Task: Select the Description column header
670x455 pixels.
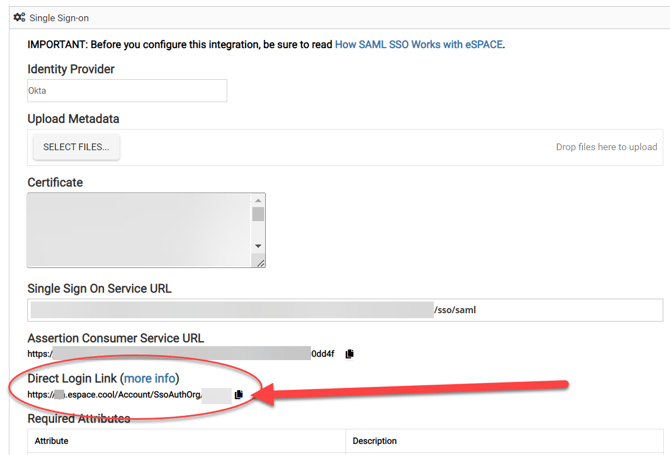Action: point(374,441)
